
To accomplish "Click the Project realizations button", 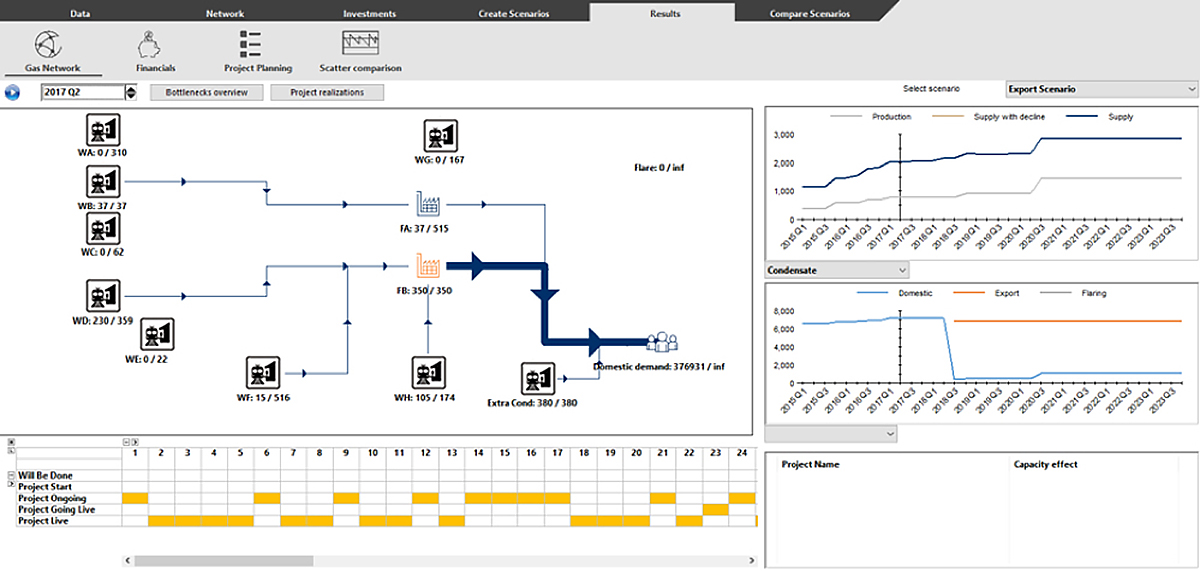I will 327,93.
